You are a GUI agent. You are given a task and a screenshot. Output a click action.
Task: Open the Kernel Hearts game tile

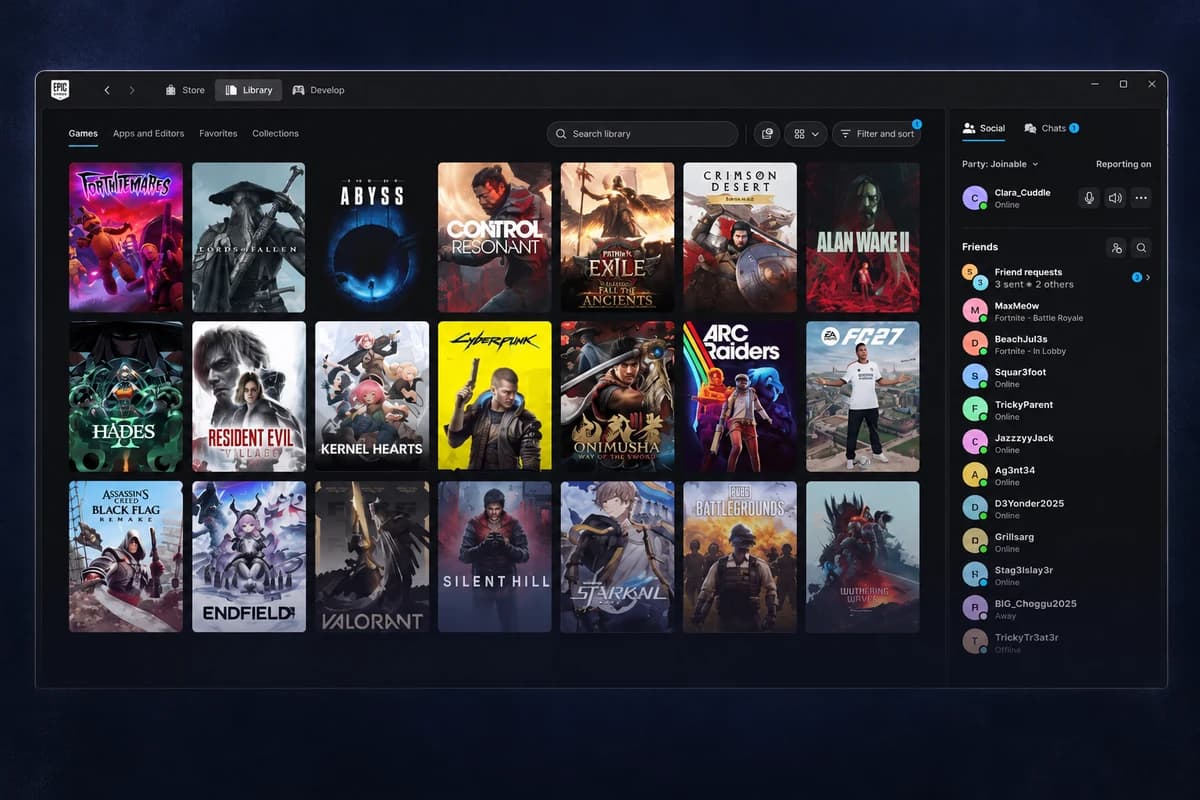point(372,396)
